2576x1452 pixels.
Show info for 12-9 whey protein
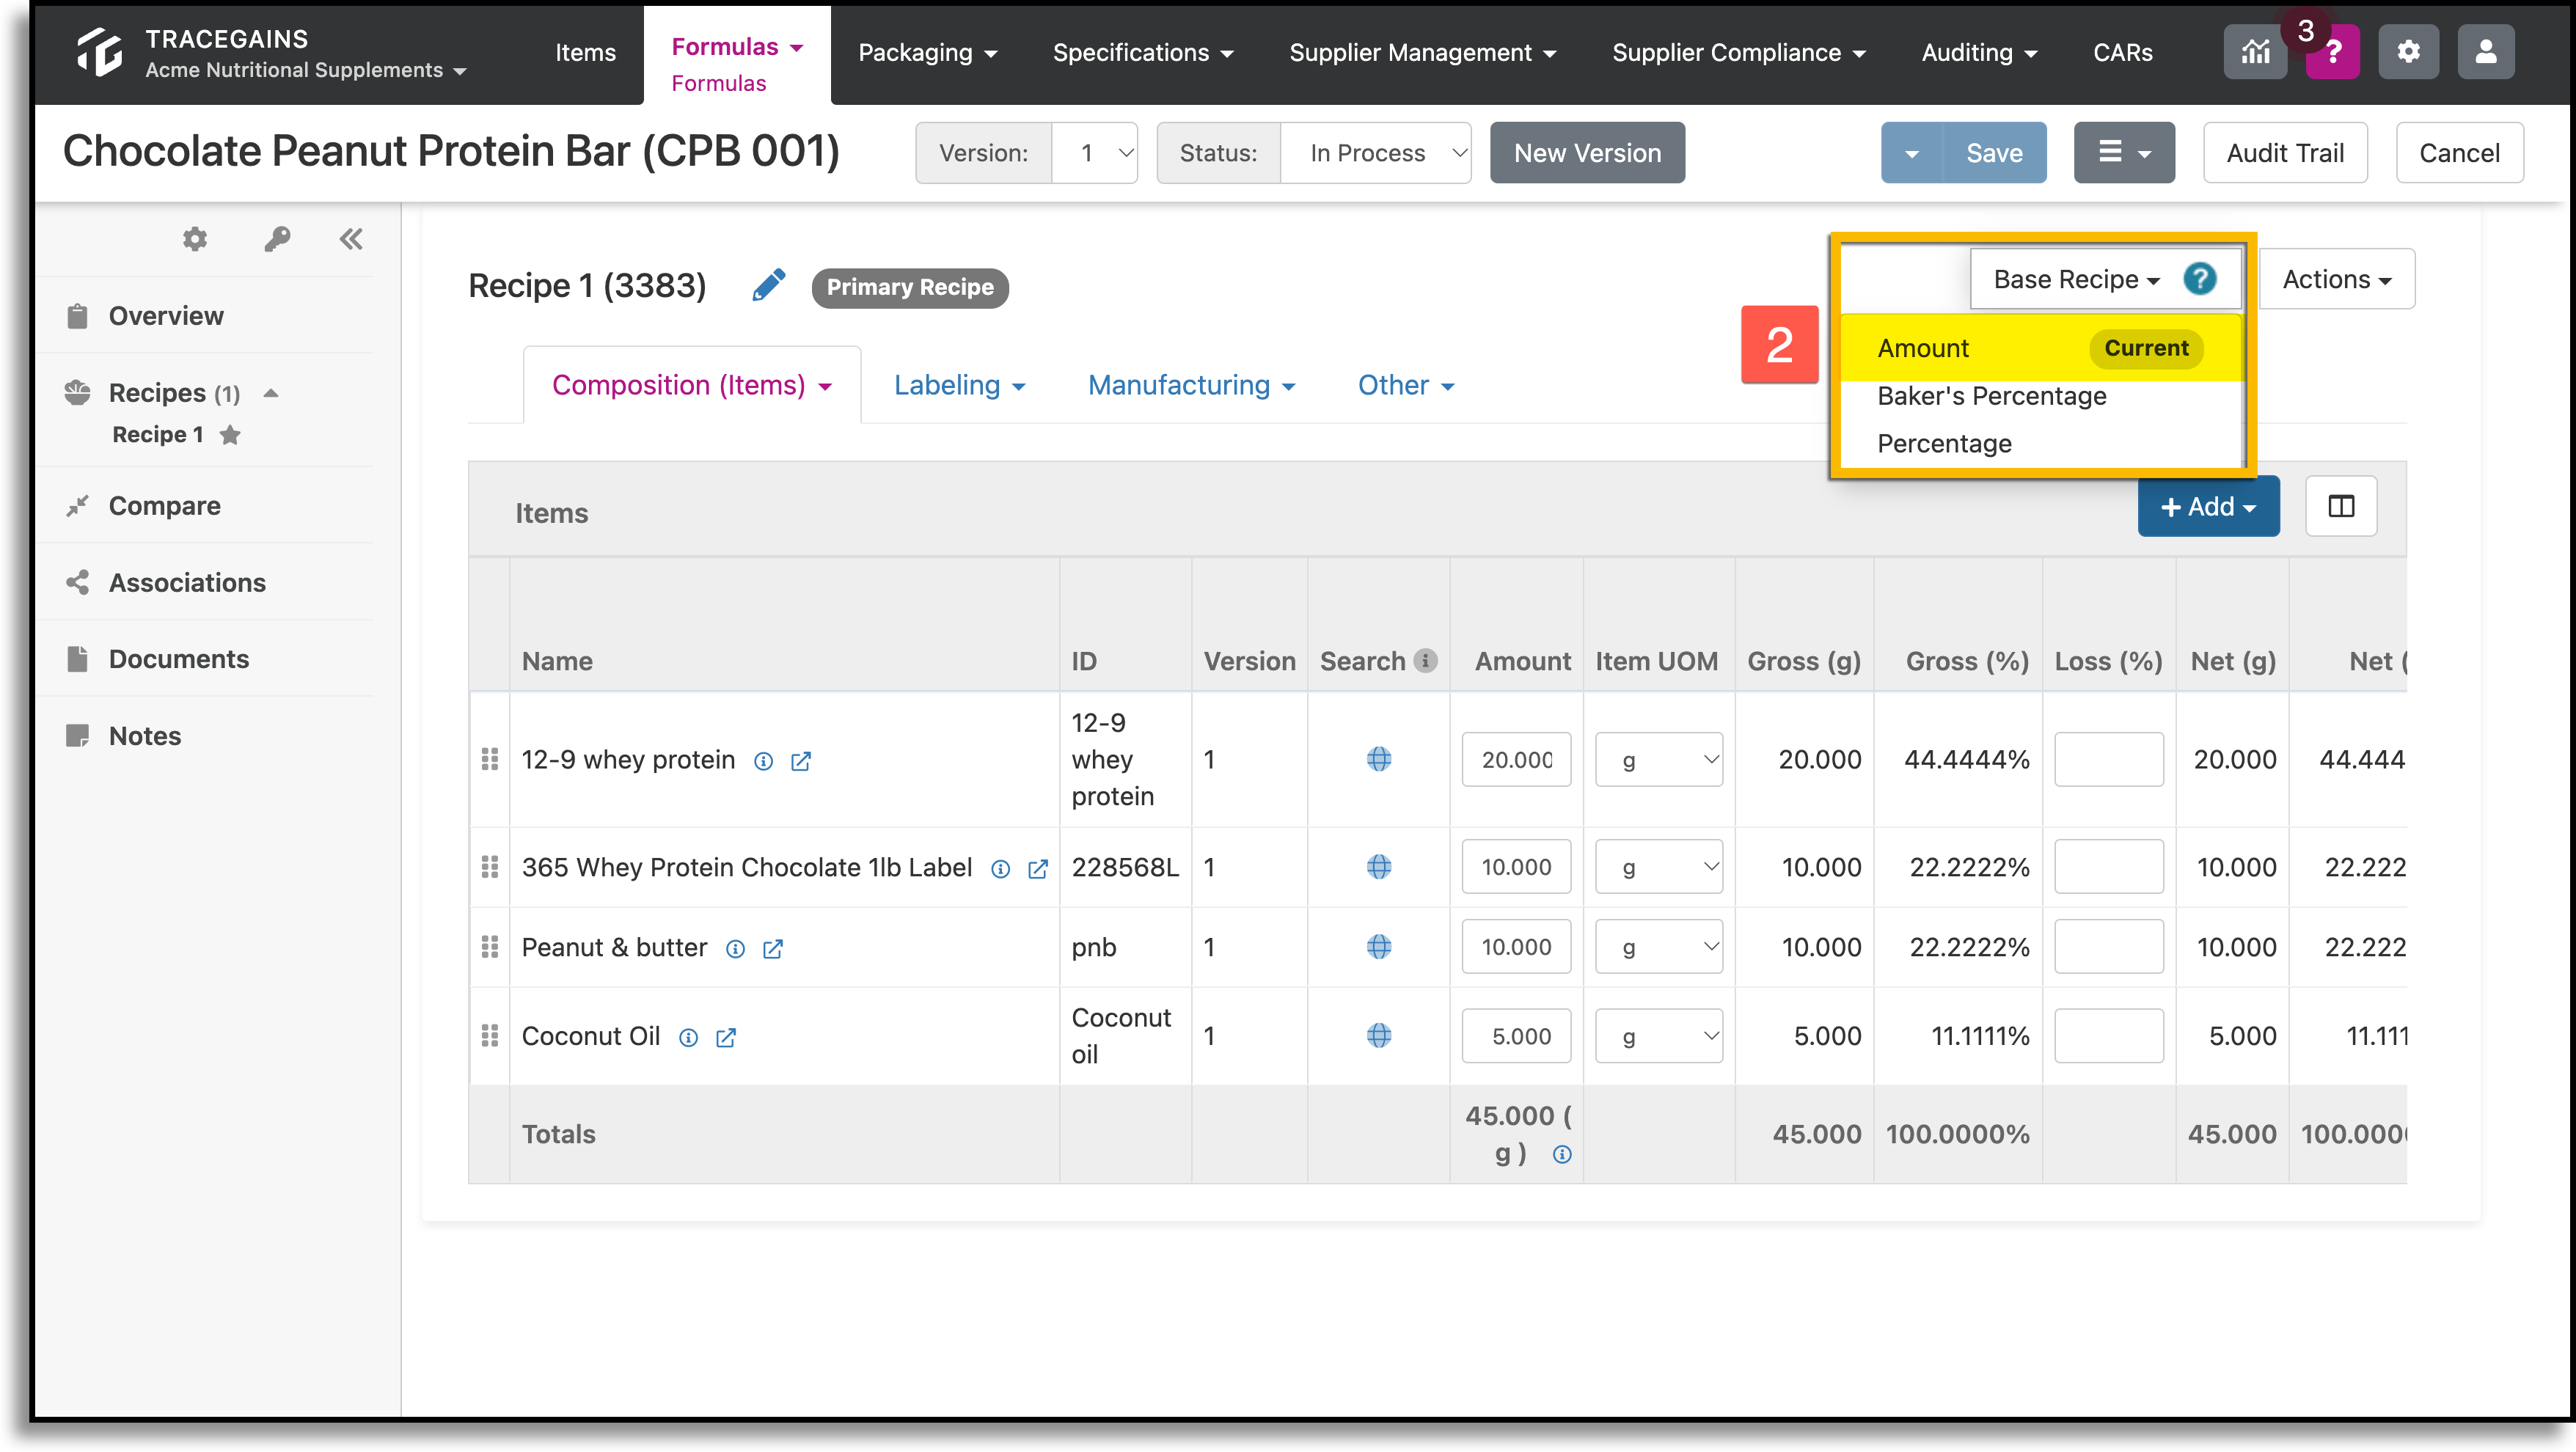(763, 761)
